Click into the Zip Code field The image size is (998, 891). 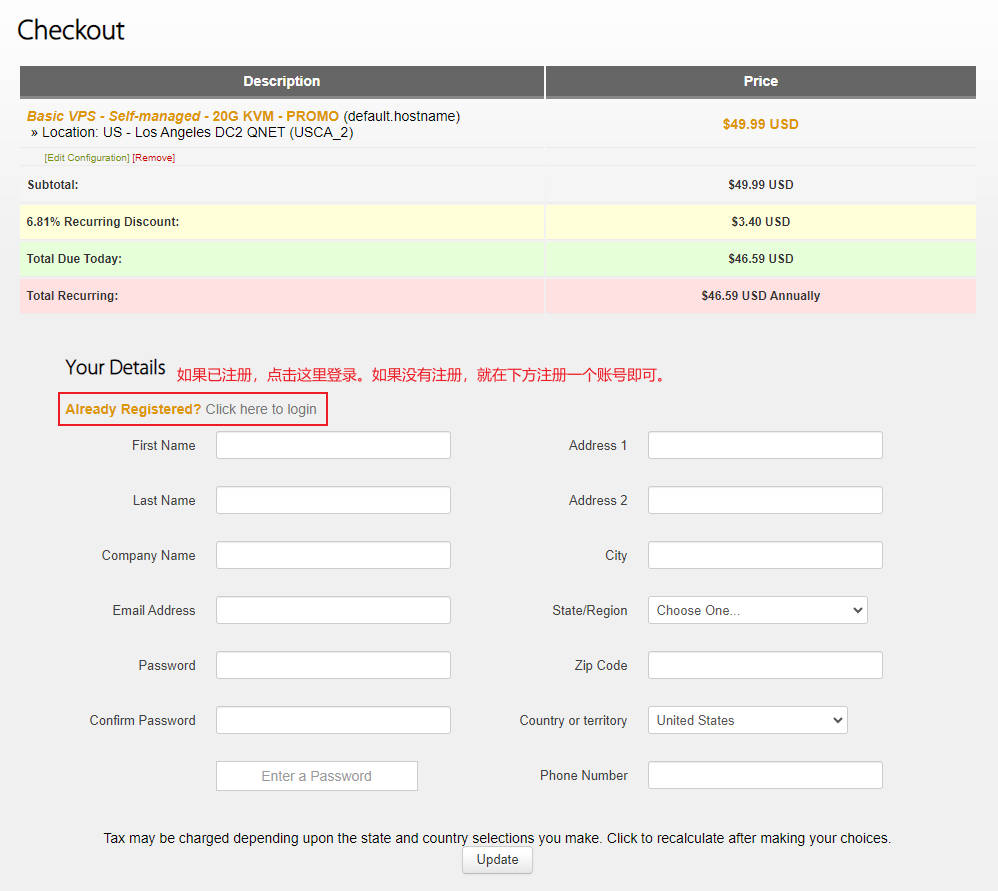(765, 665)
